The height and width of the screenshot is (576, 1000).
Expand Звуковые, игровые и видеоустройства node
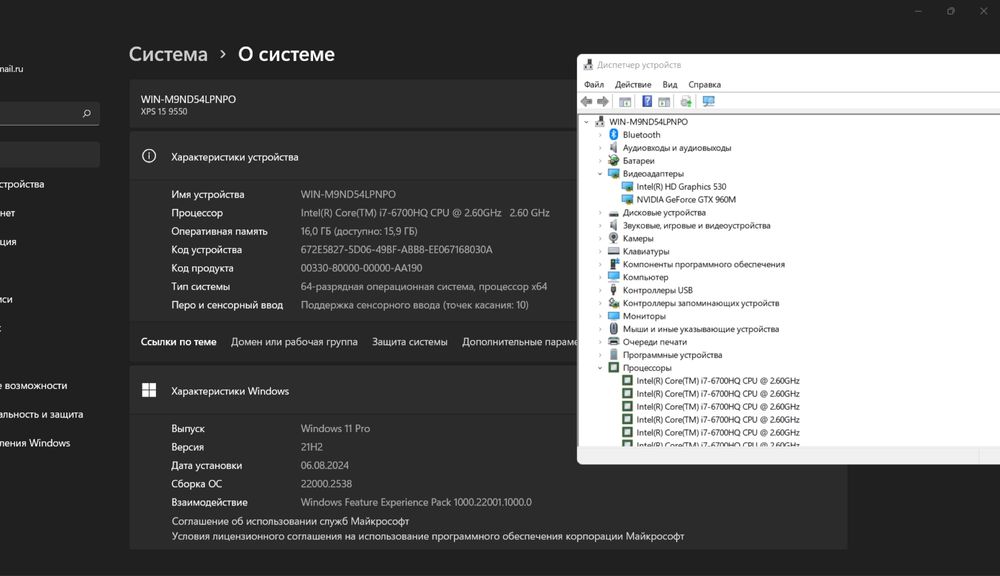600,225
